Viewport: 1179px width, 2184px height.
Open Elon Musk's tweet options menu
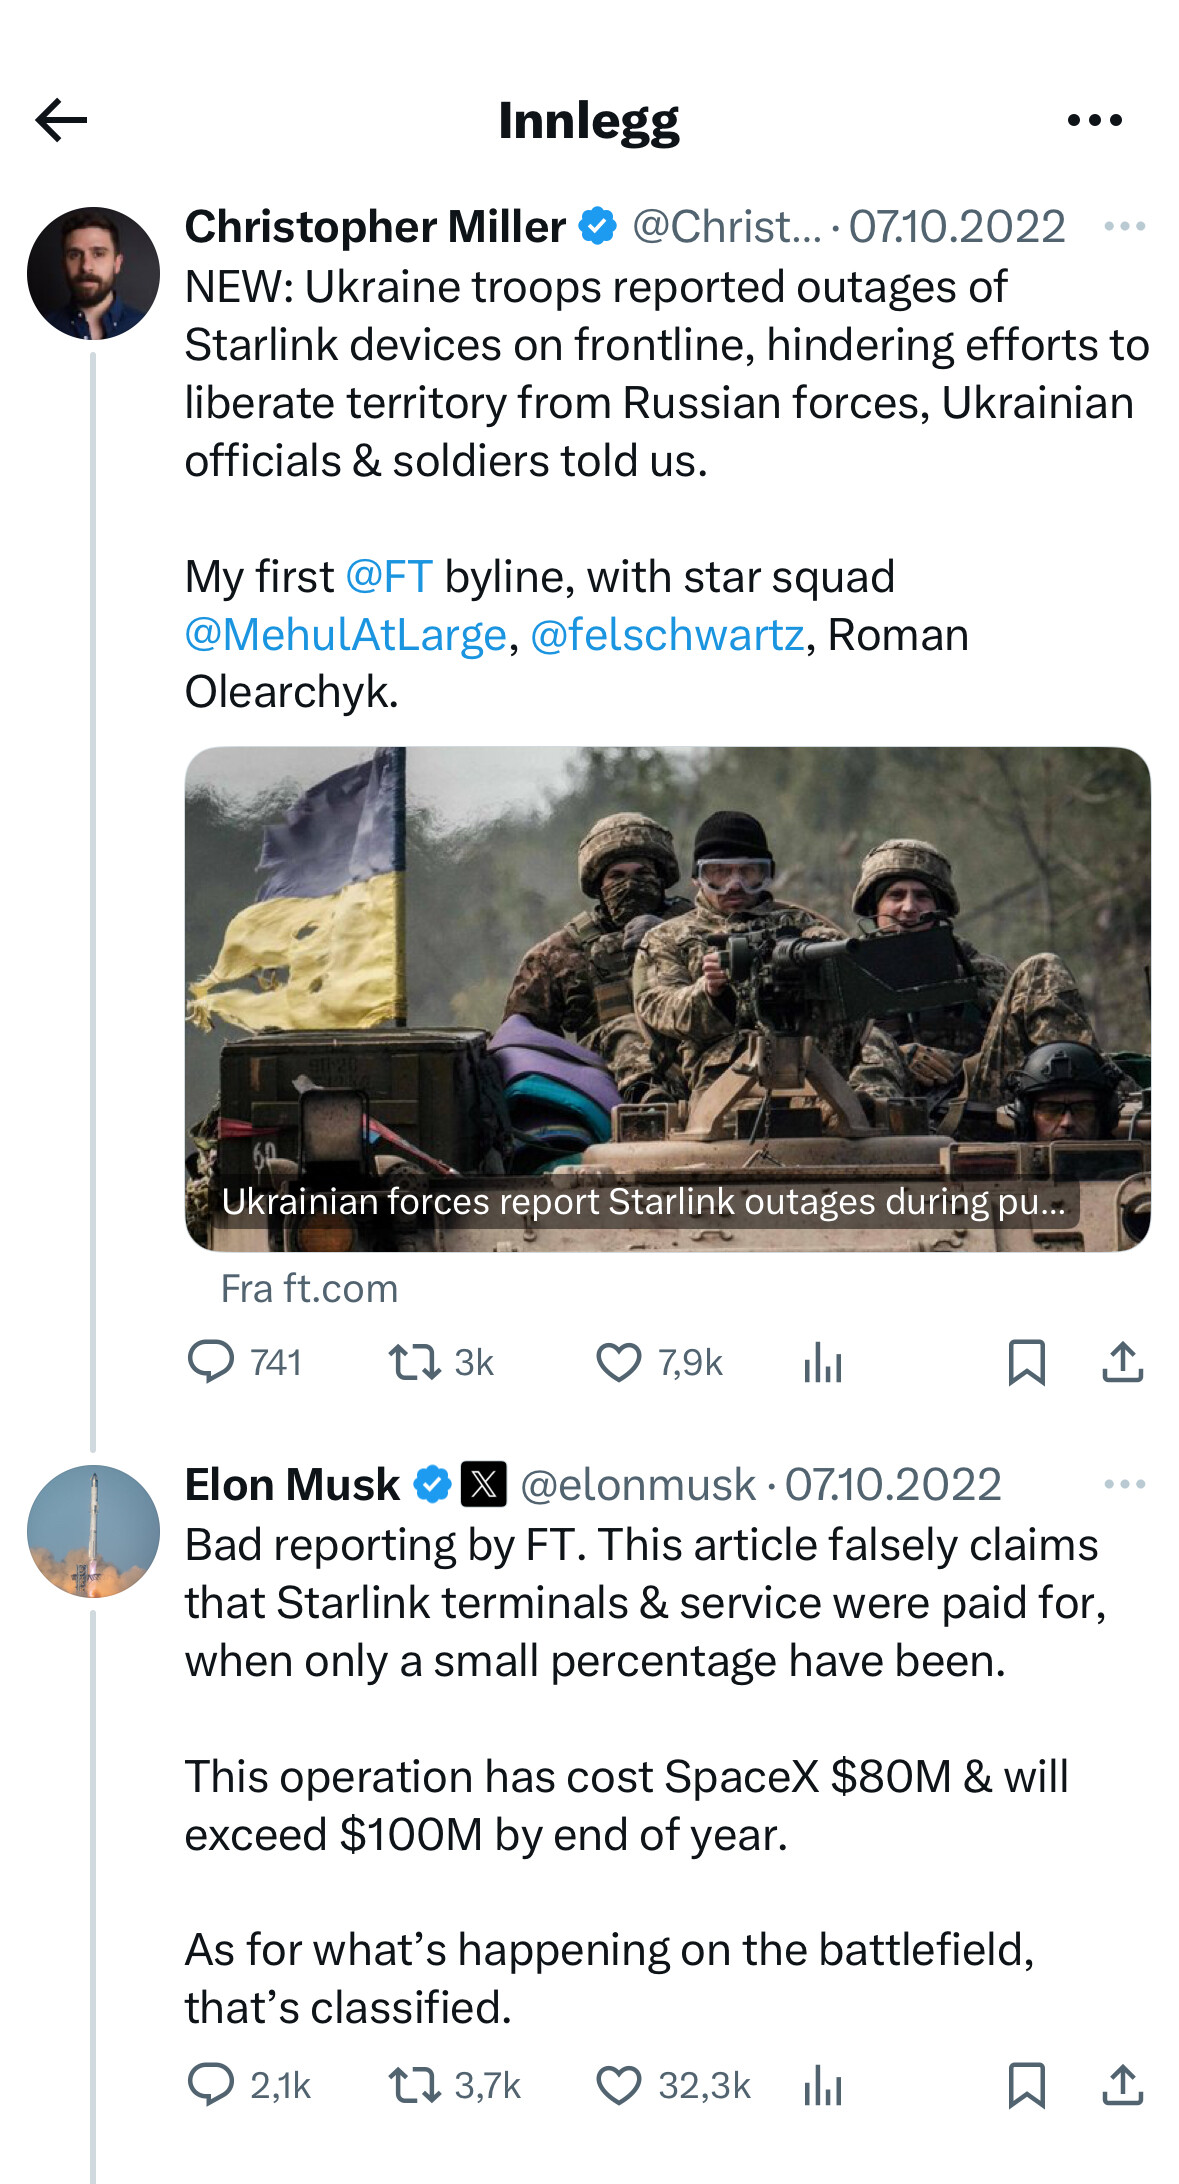tap(1124, 1484)
